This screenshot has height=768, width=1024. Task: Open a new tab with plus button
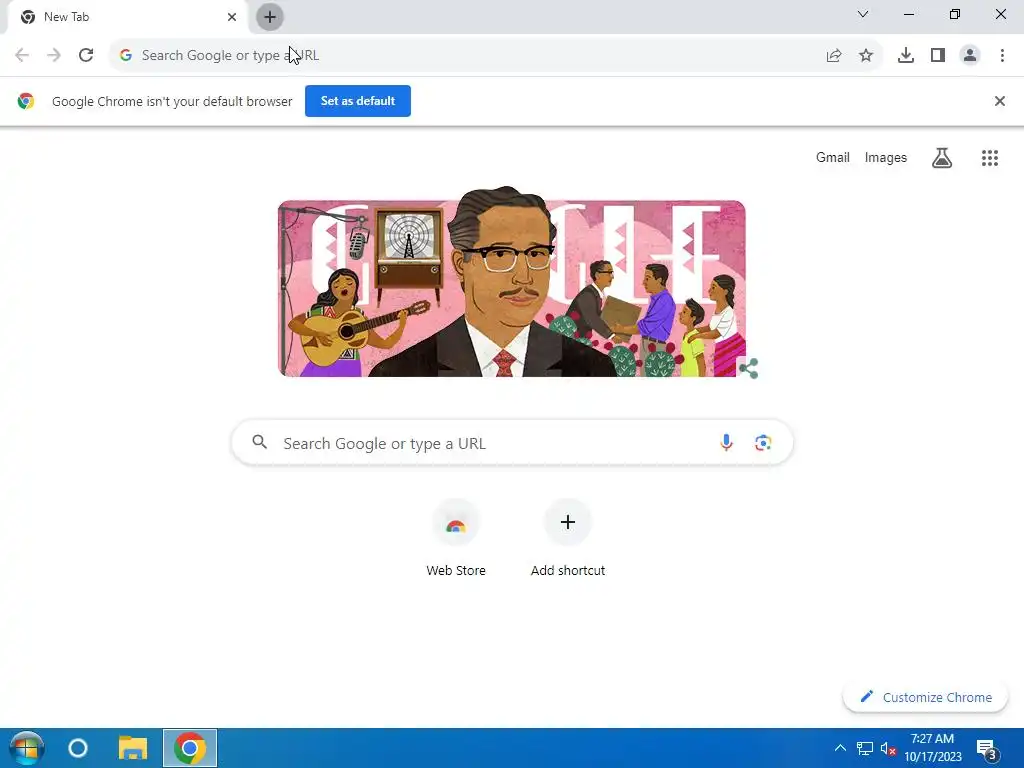270,17
